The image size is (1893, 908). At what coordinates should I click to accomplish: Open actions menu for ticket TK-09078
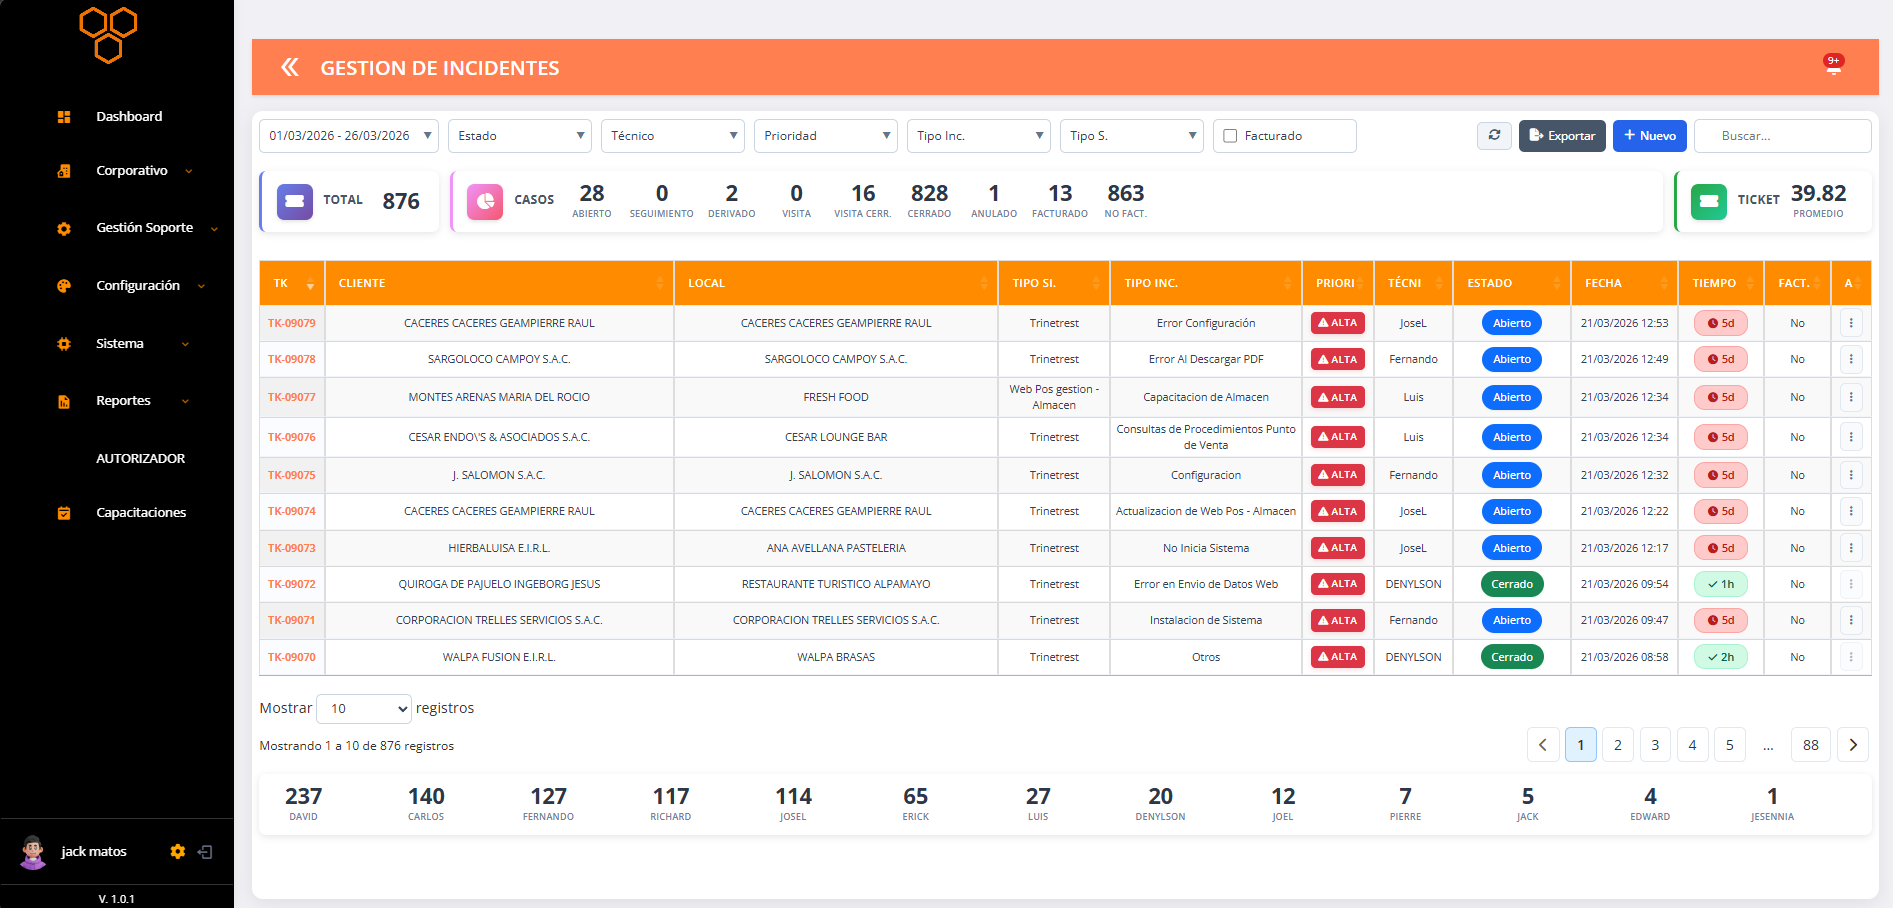click(1851, 359)
